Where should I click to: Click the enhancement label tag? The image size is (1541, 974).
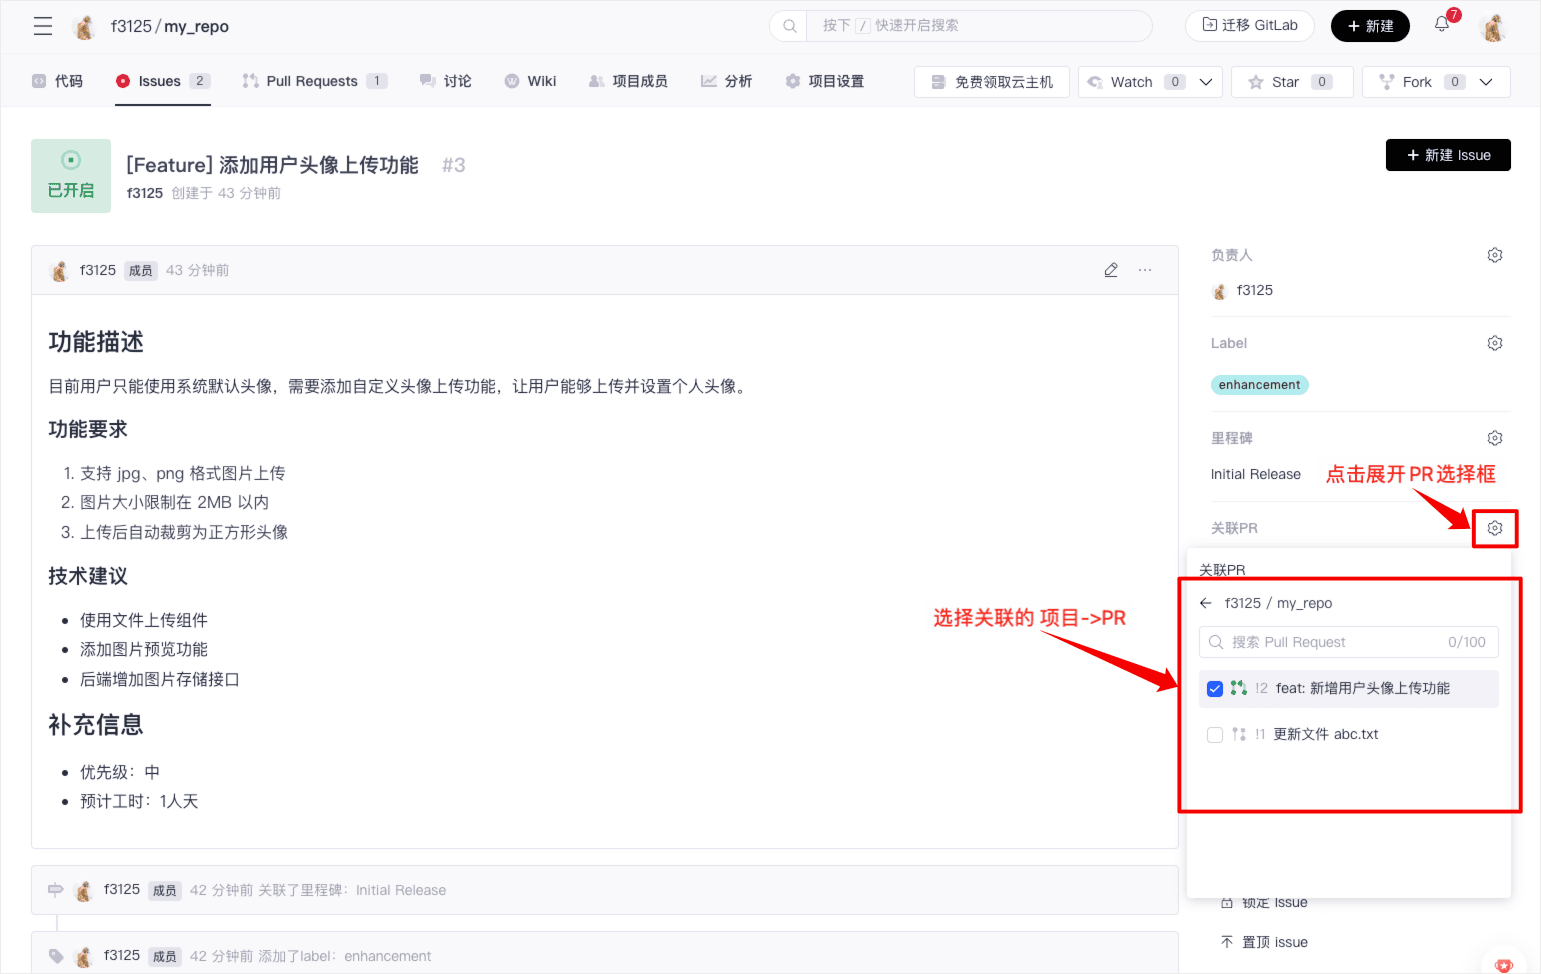[1259, 385]
